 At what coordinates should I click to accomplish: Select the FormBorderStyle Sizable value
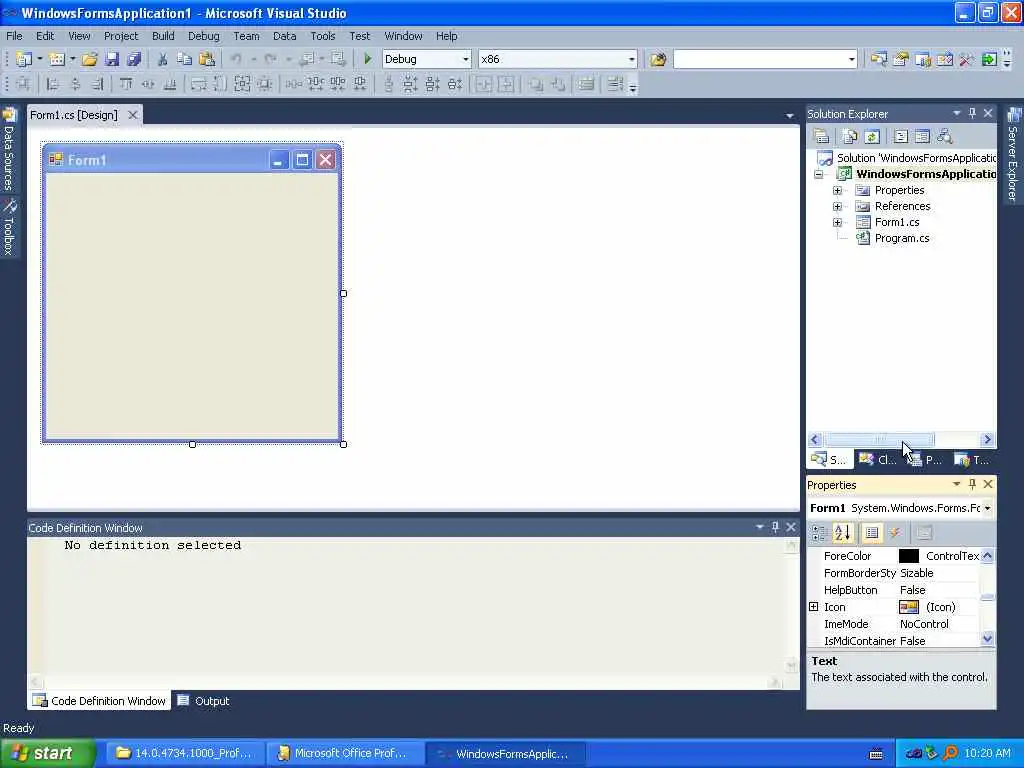pos(916,573)
